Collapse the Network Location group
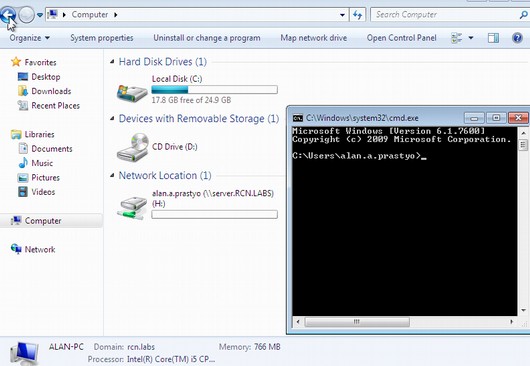530x366 pixels. pos(112,175)
